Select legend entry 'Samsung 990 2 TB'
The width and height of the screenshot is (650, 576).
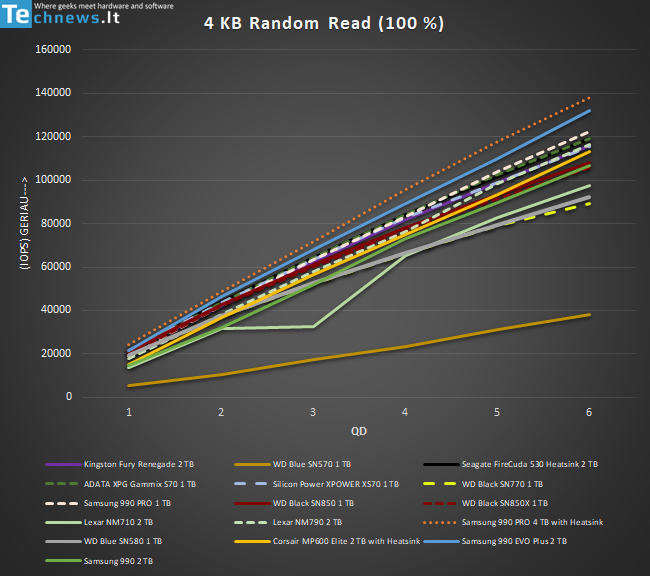click(x=99, y=561)
